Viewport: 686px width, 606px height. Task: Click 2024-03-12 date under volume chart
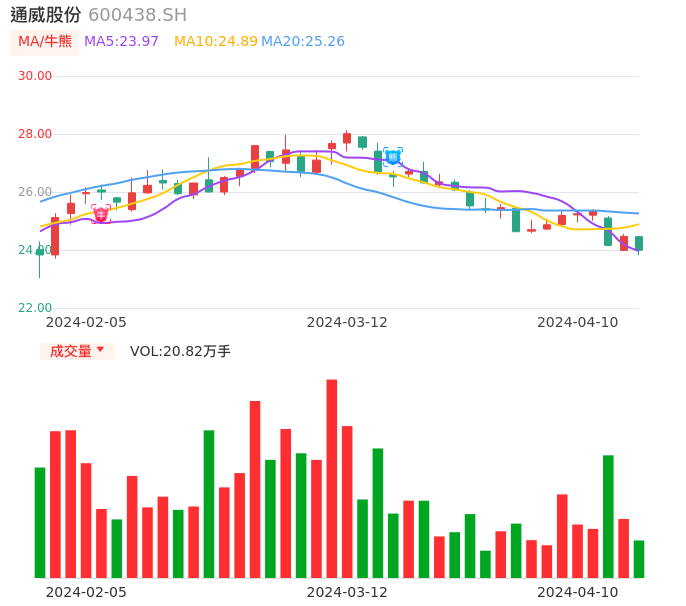[x=347, y=592]
